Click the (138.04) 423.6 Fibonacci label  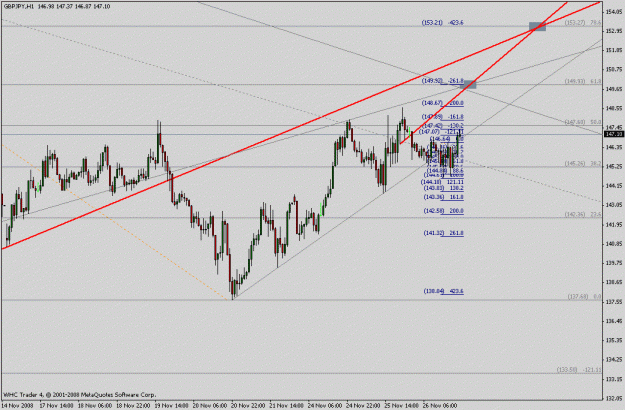point(443,291)
